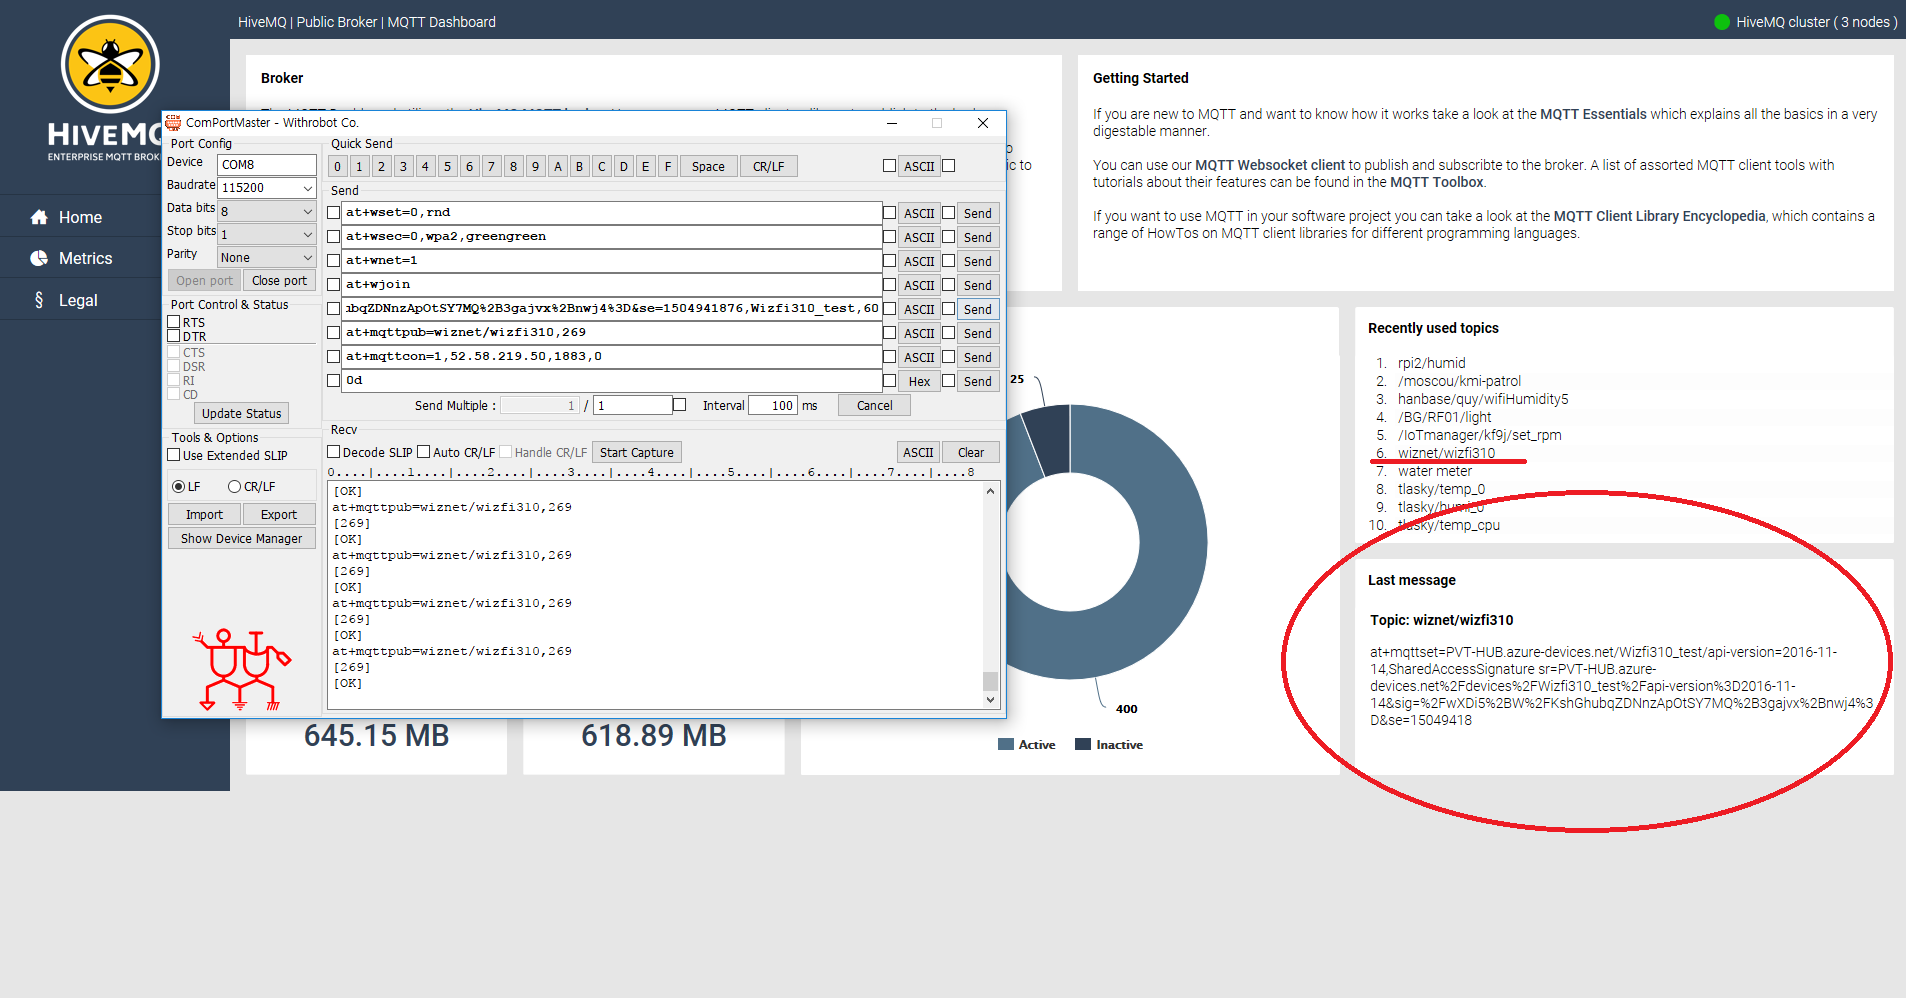Click Quick Send key A
1906x998 pixels.
(x=558, y=166)
